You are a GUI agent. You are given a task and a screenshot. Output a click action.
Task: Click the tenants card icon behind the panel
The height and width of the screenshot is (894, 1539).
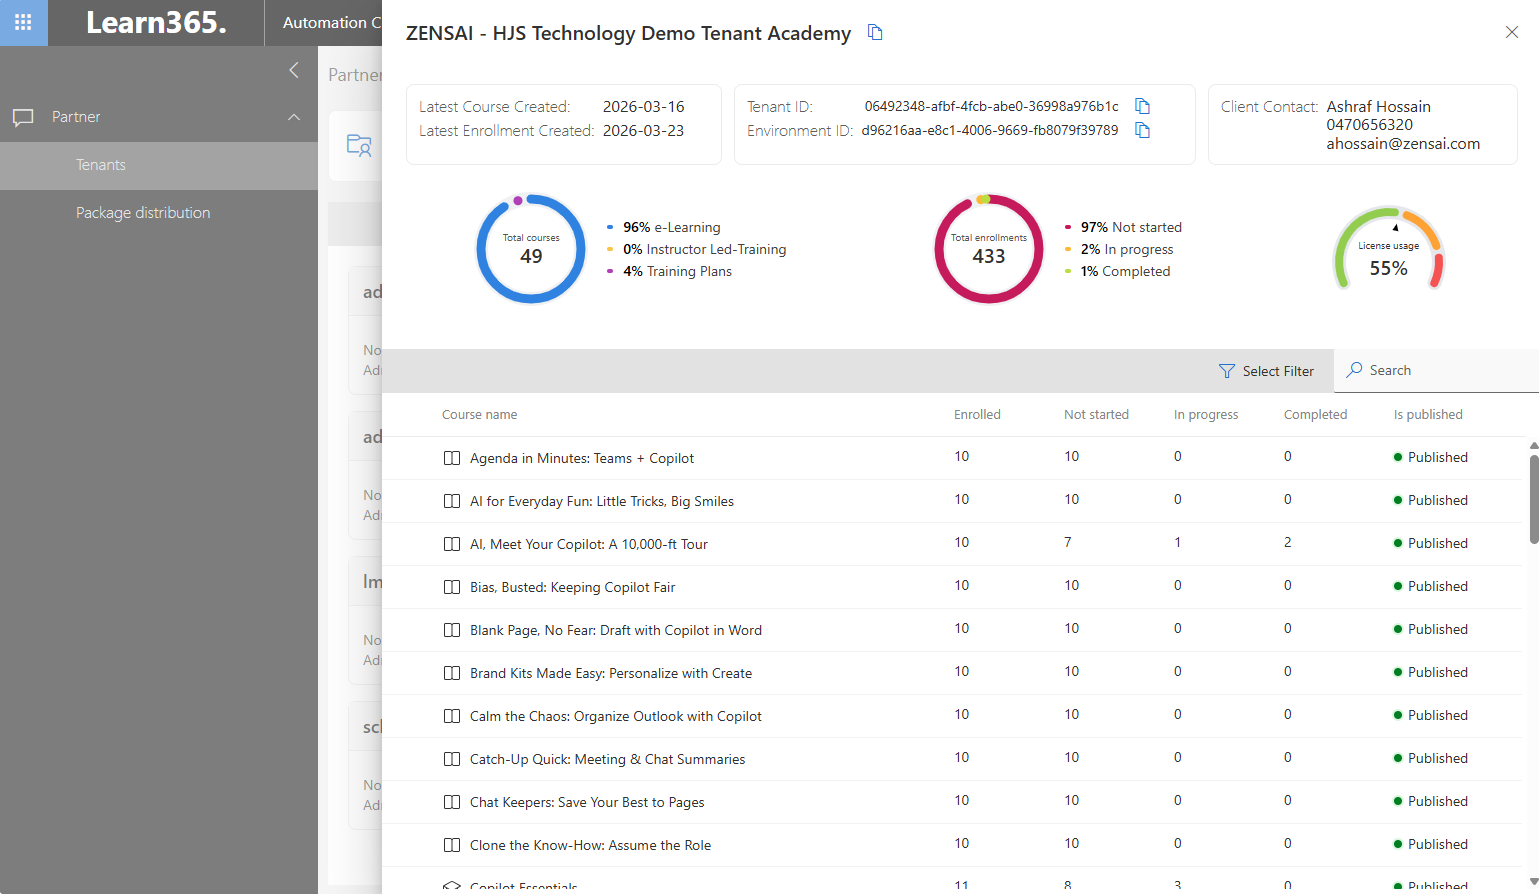point(359,145)
